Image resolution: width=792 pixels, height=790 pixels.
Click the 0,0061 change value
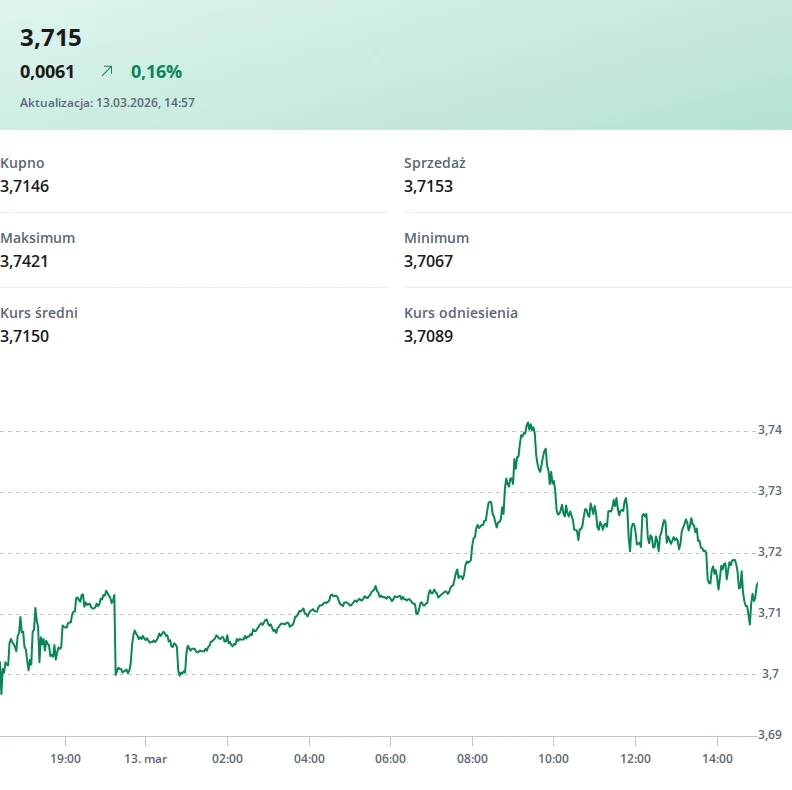click(x=47, y=71)
